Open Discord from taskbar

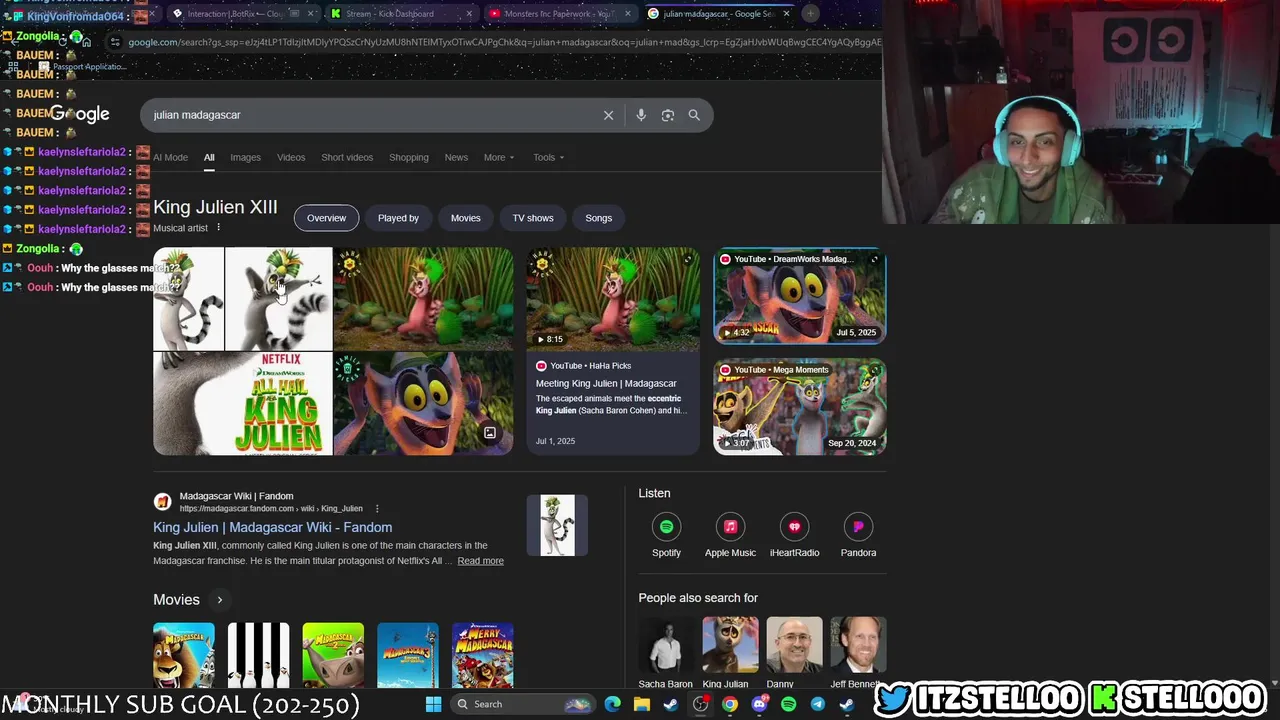coord(759,704)
